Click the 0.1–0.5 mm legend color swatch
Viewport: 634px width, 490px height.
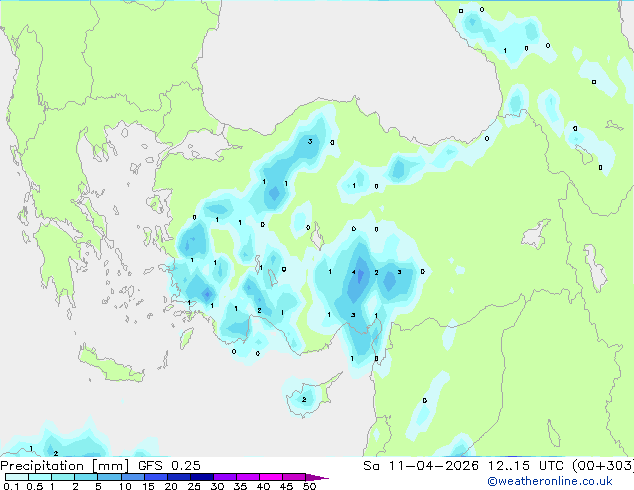(17, 477)
